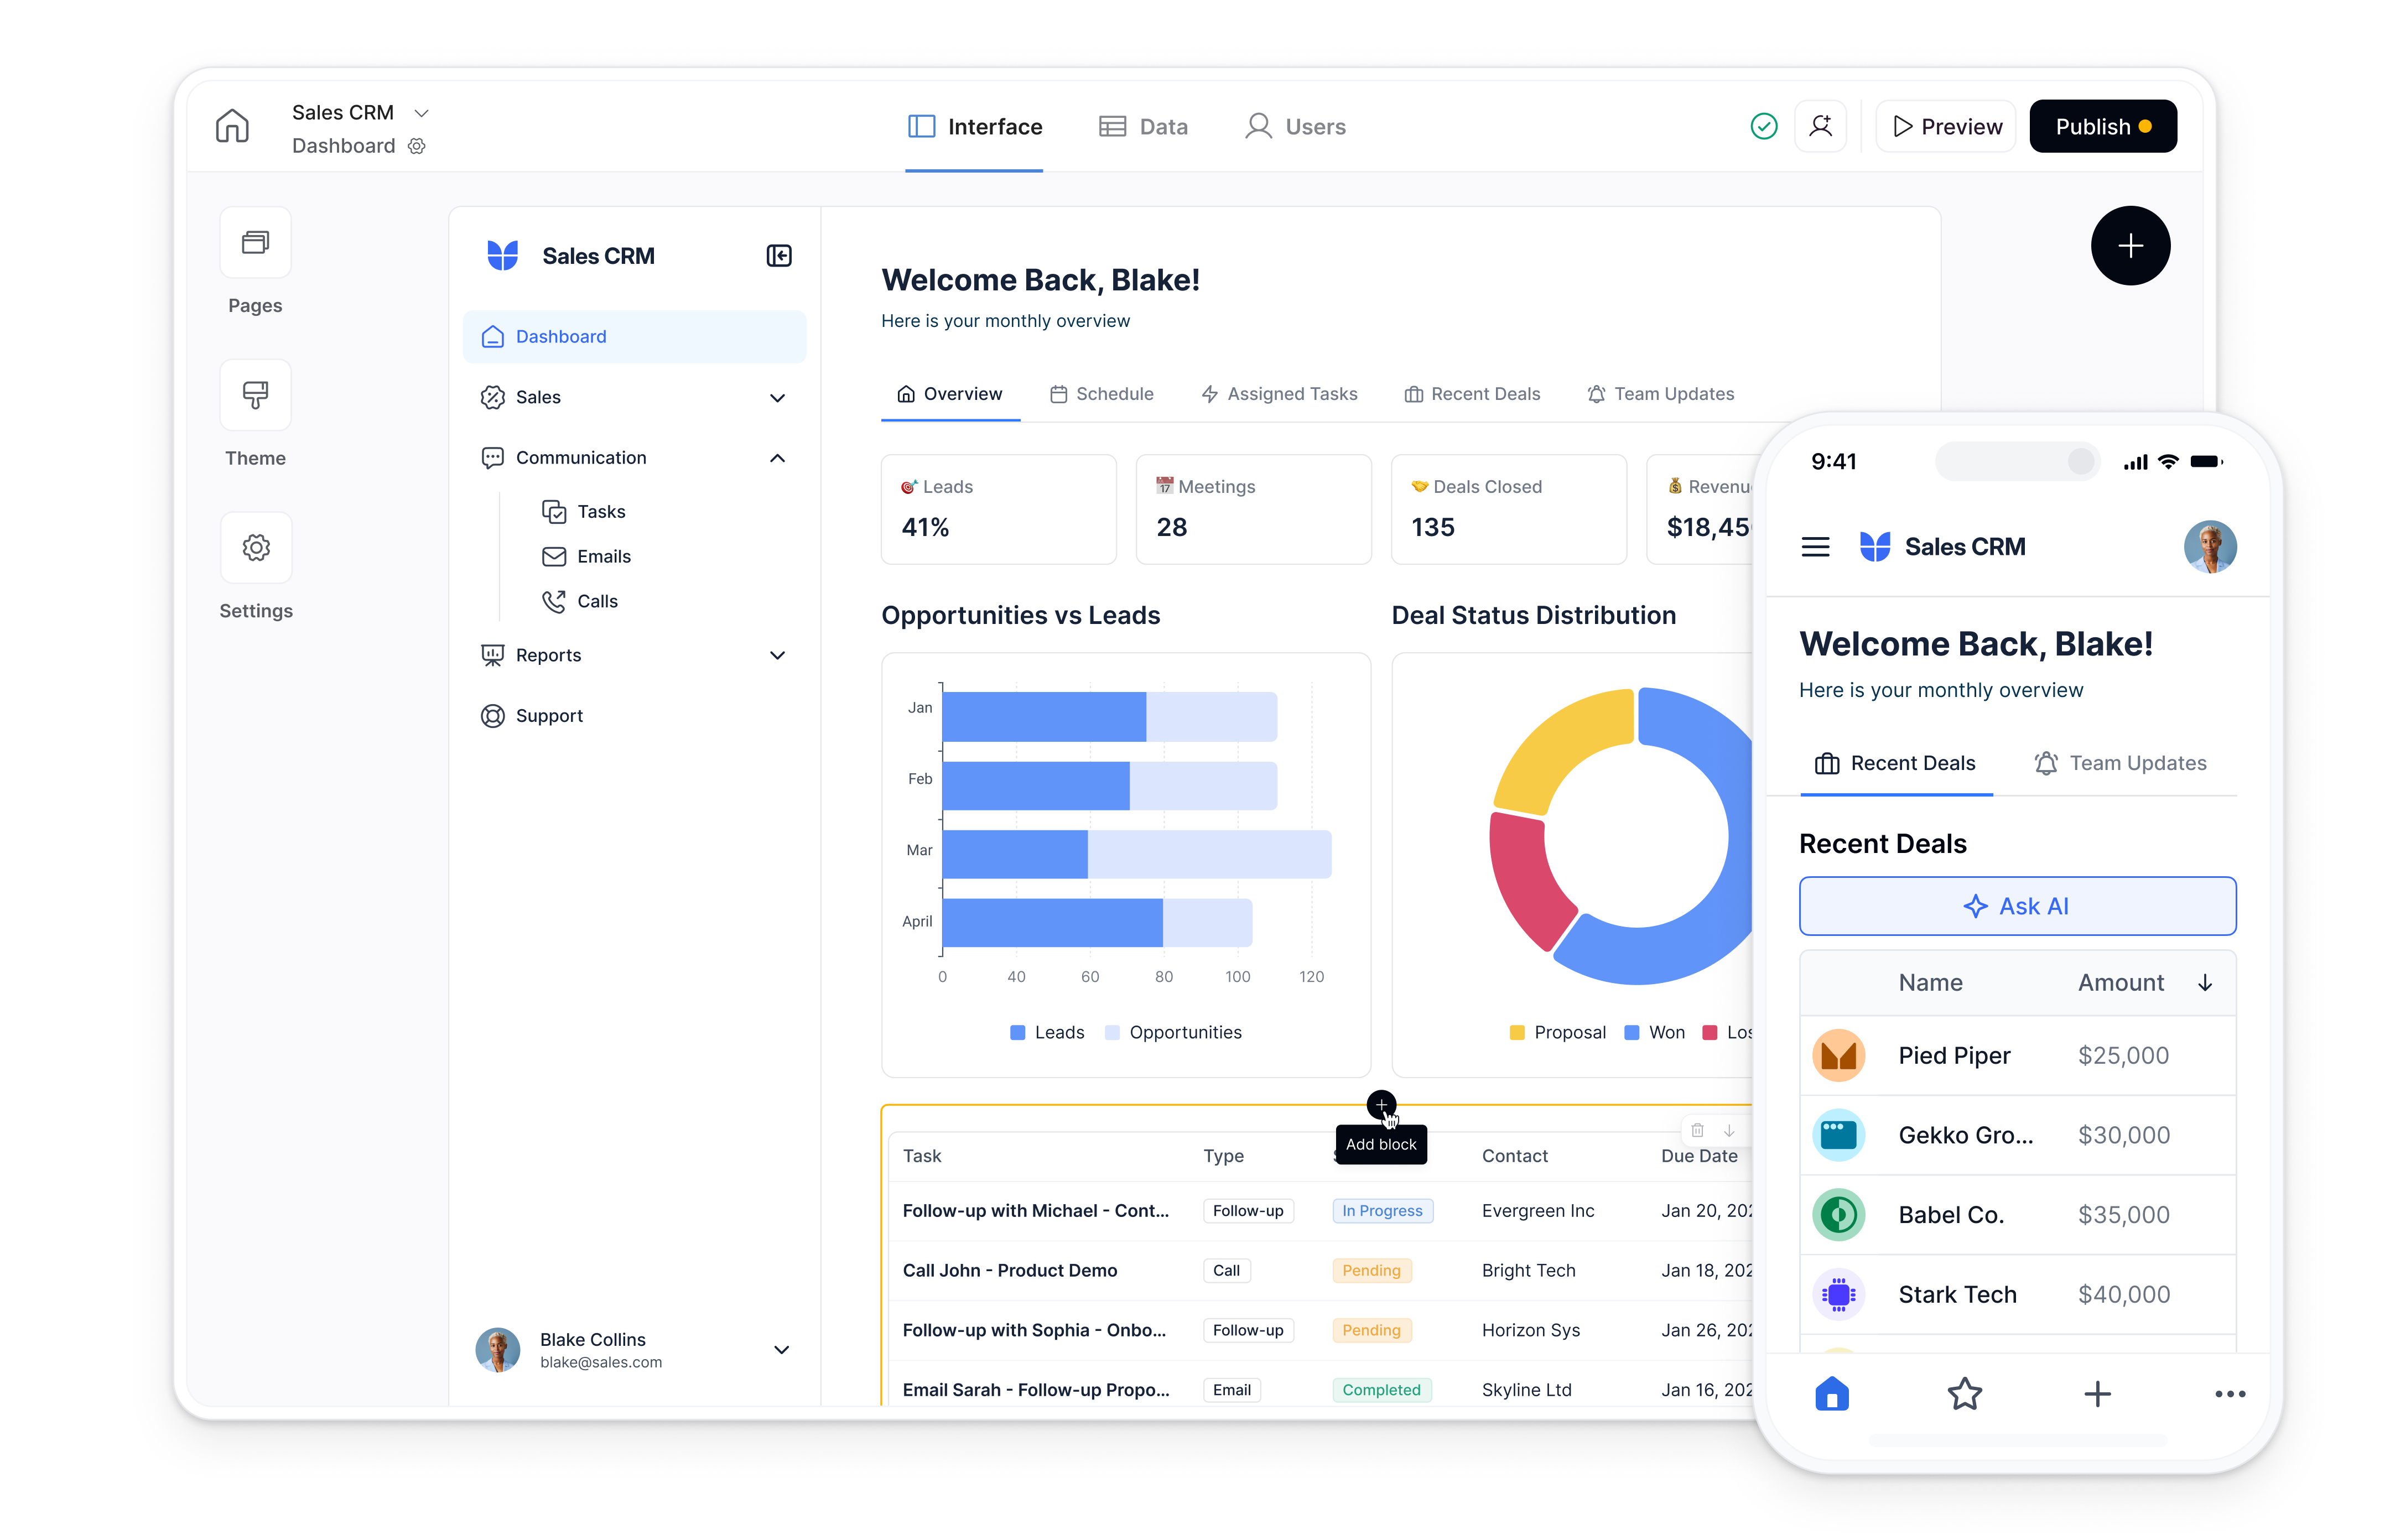Image resolution: width=2390 pixels, height=1540 pixels.
Task: Open Tasks under Communication
Action: tap(584, 511)
